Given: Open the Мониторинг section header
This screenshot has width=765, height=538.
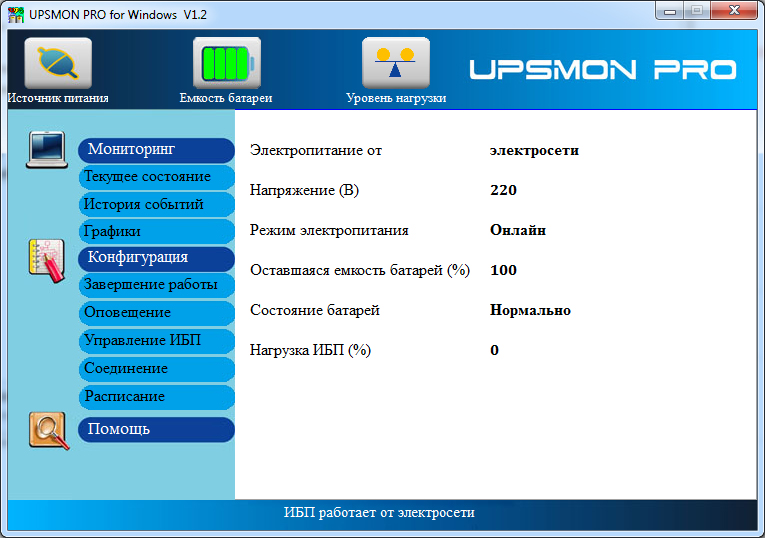Looking at the screenshot, I should click(x=156, y=150).
